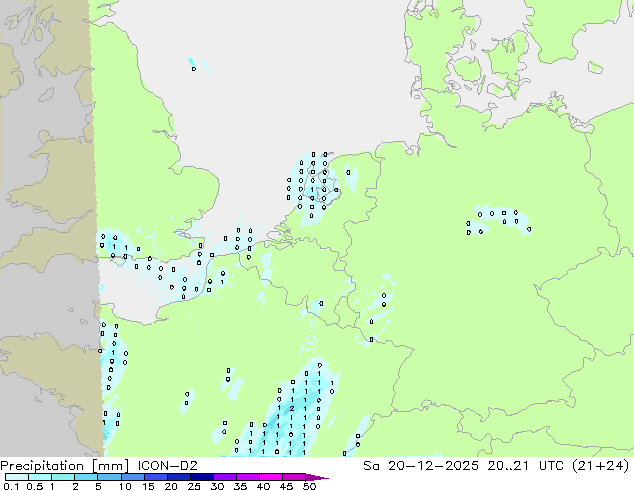This screenshot has height=490, width=634.
Task: Select the purple legend swatch between 30 and 35
Action: 225,477
